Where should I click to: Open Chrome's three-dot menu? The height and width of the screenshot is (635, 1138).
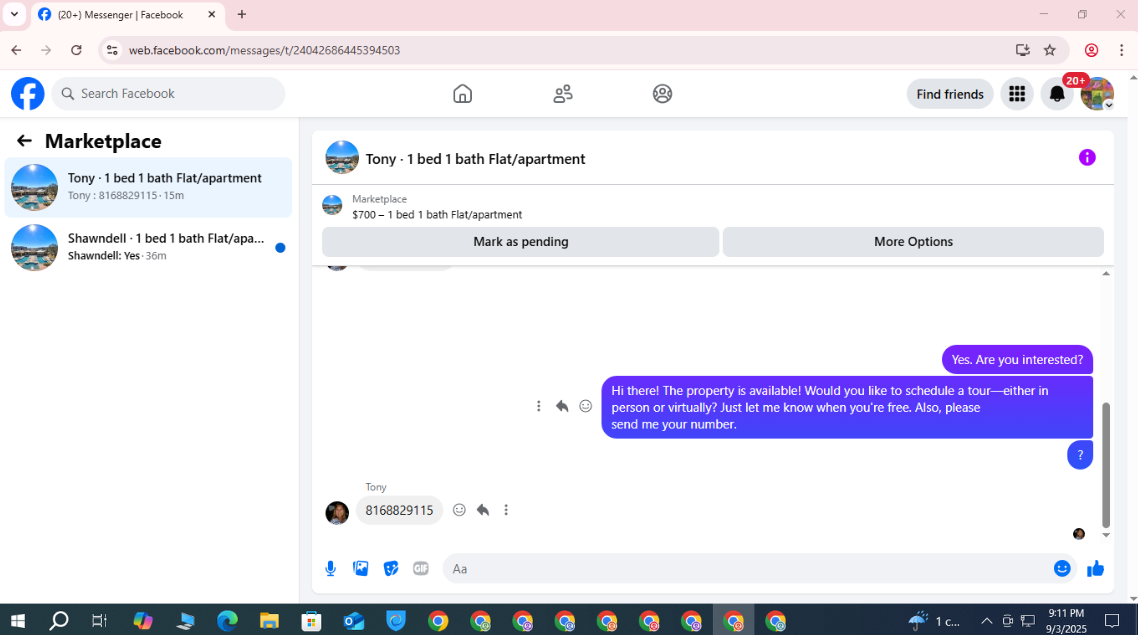tap(1121, 50)
